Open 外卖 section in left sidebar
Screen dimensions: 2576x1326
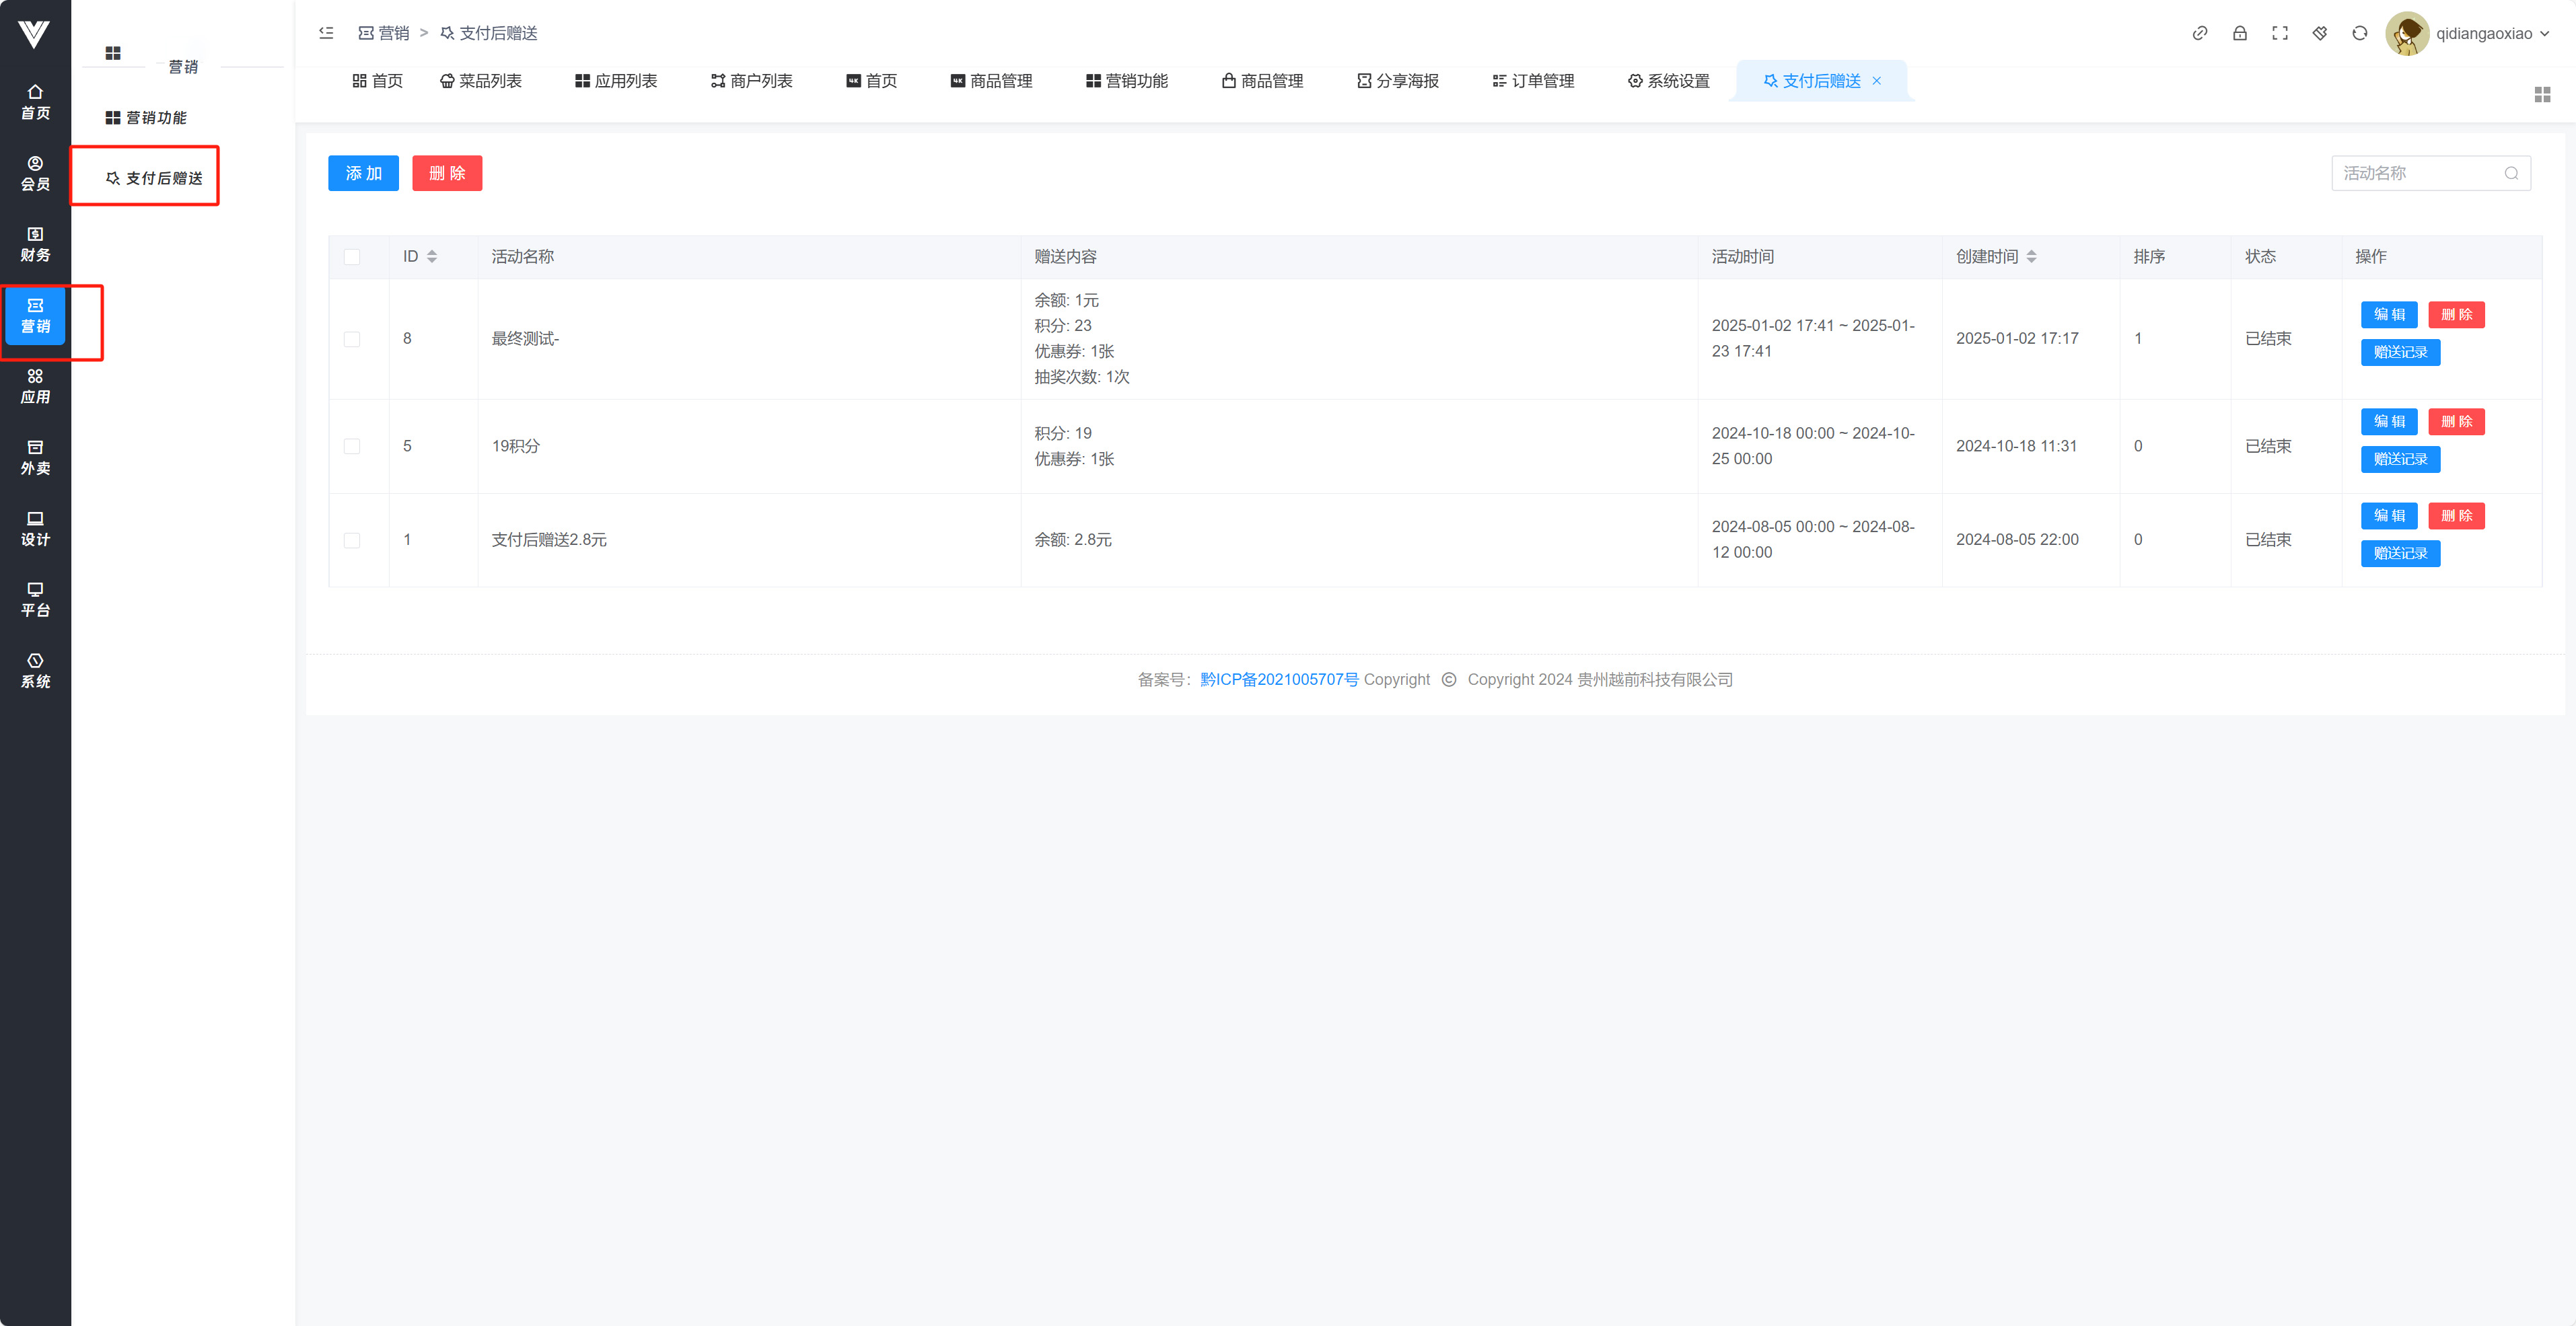coord(35,457)
